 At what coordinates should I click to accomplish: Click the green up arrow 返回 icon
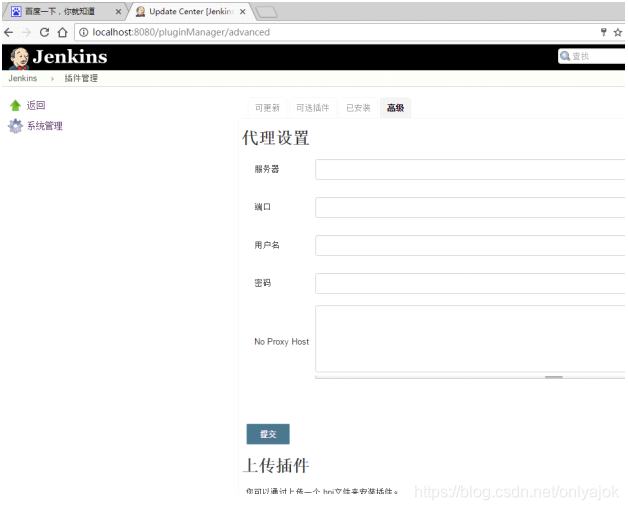tap(15, 105)
